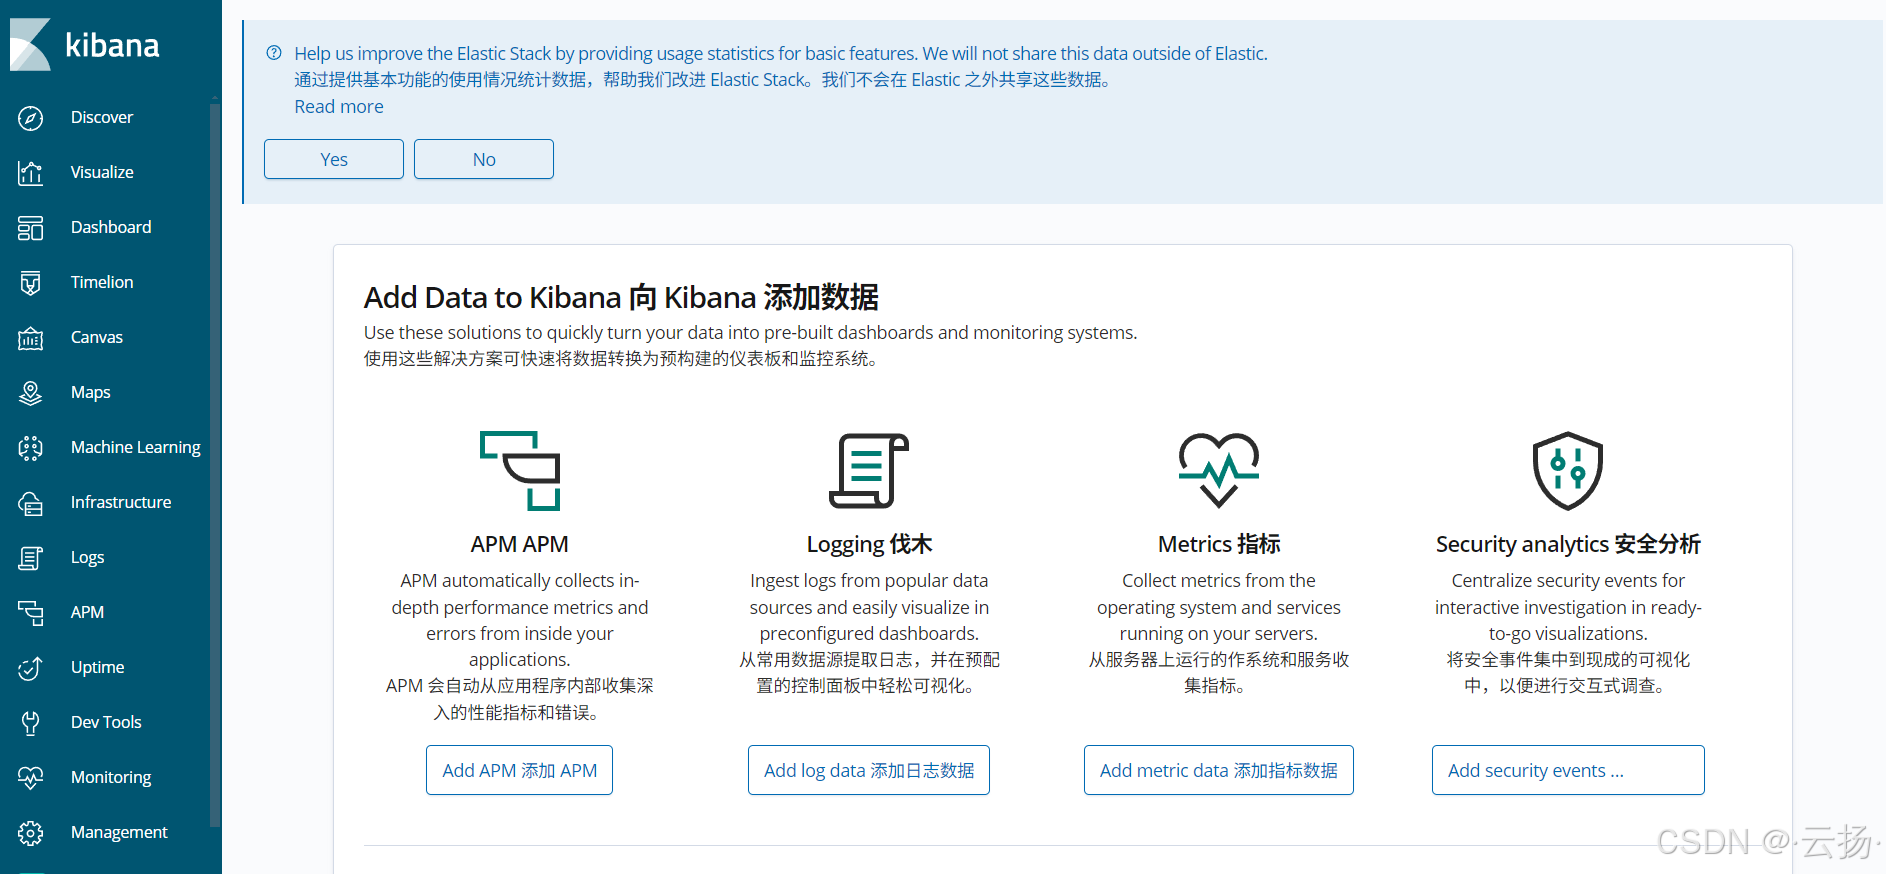Viewport: 1886px width, 874px height.
Task: Click the Add APM button
Action: click(520, 770)
